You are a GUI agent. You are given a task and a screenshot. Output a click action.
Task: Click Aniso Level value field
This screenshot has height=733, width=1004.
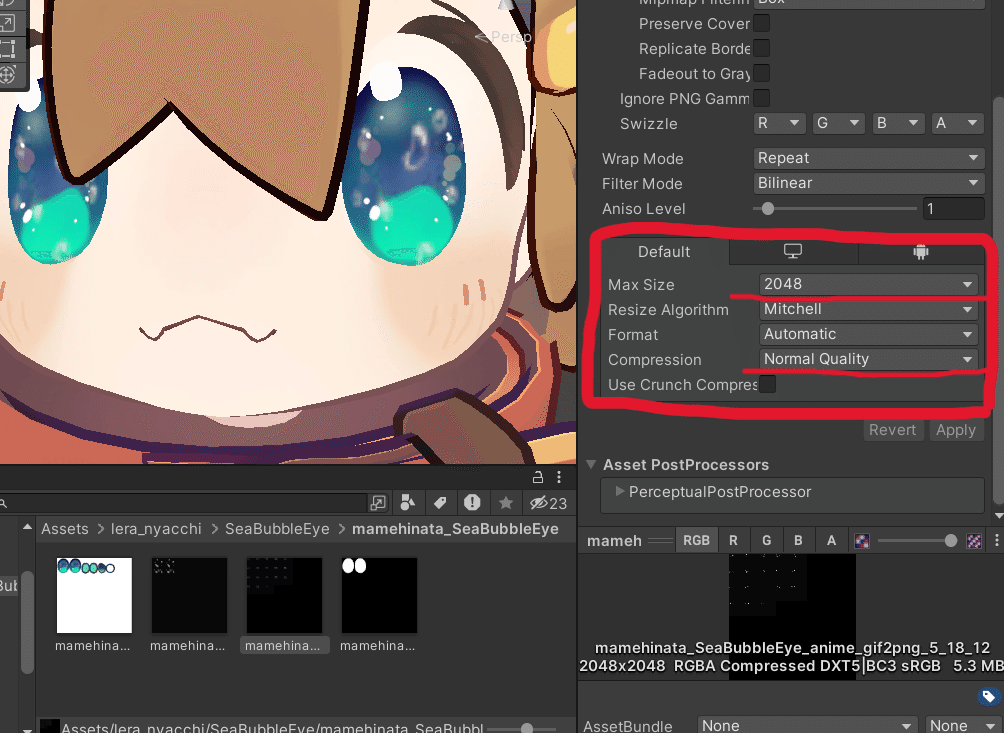pos(953,209)
